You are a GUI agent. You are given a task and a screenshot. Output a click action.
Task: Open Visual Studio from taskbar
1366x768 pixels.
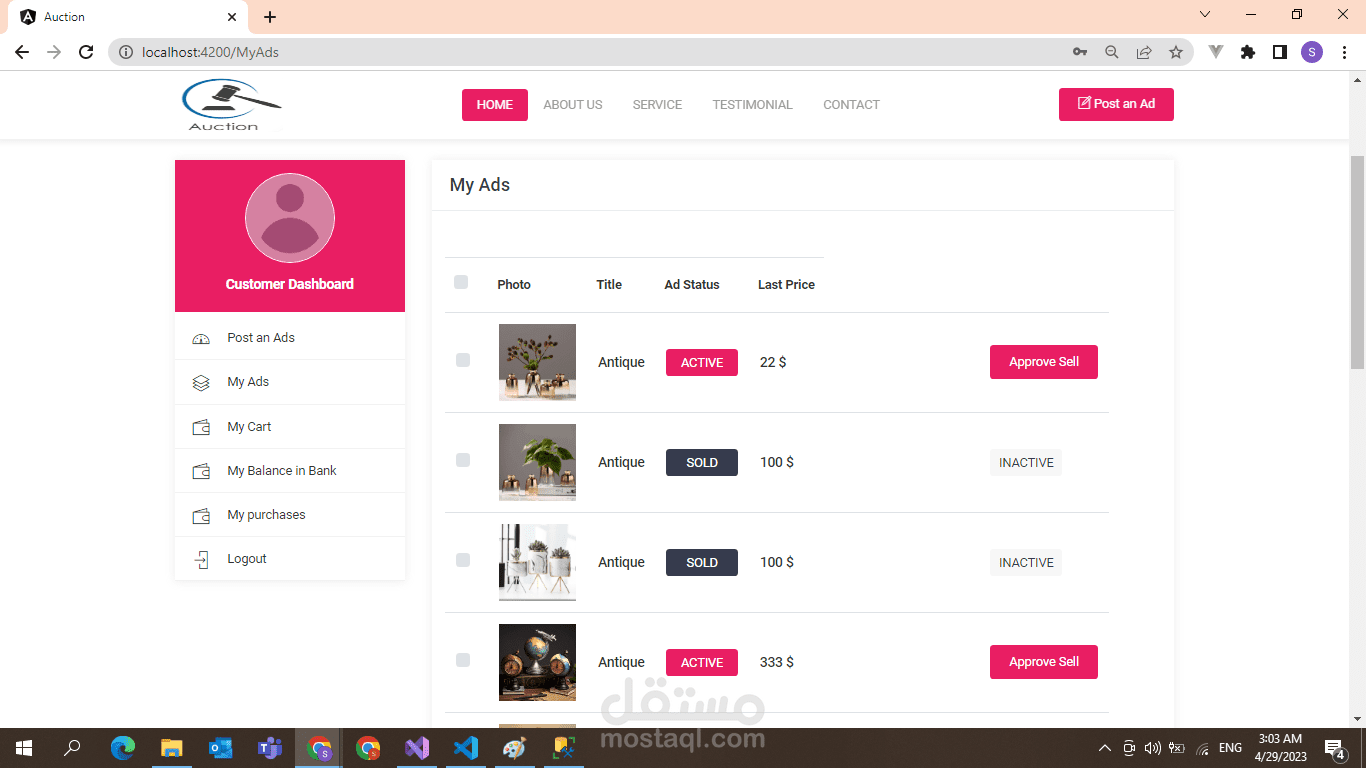tap(417, 748)
